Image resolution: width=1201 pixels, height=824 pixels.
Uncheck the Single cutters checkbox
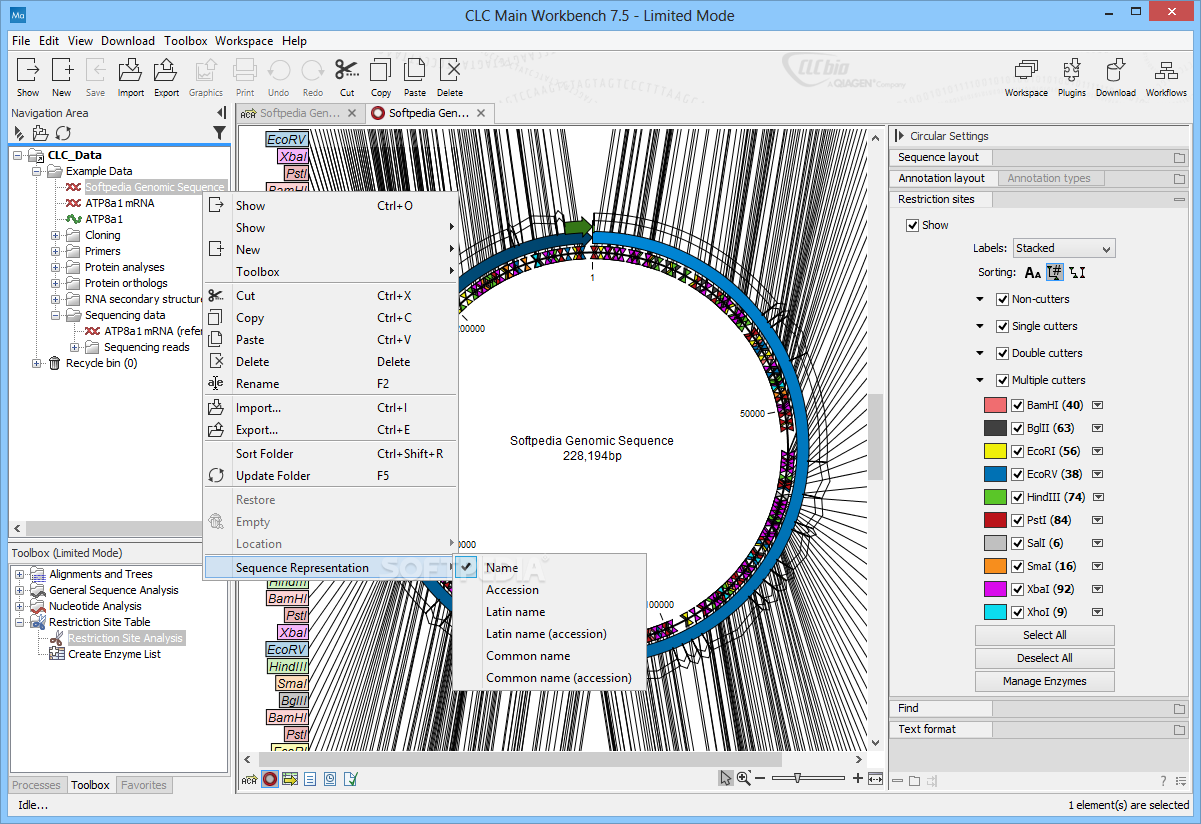pos(1003,326)
